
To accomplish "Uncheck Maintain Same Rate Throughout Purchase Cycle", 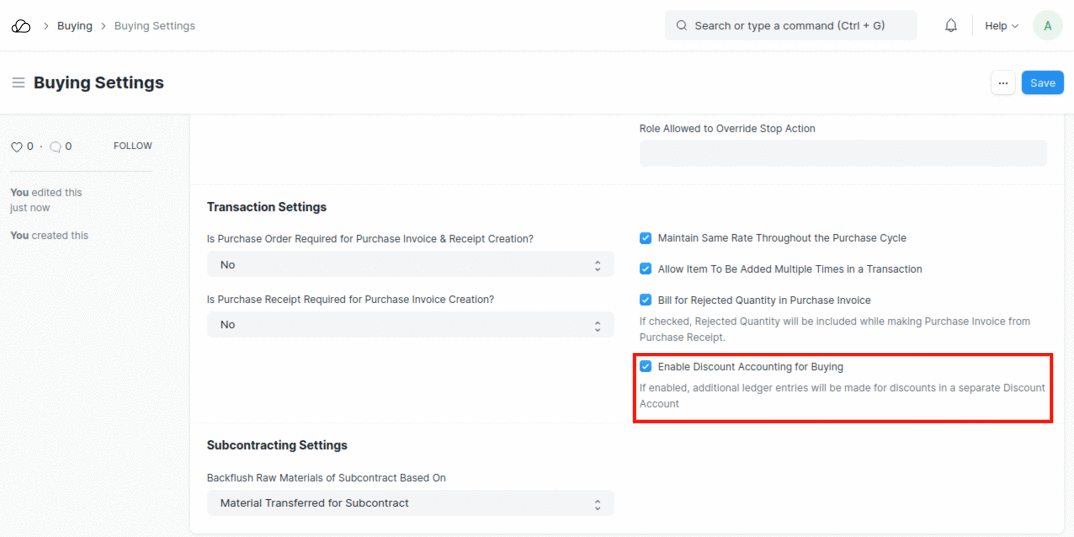I will [x=646, y=238].
